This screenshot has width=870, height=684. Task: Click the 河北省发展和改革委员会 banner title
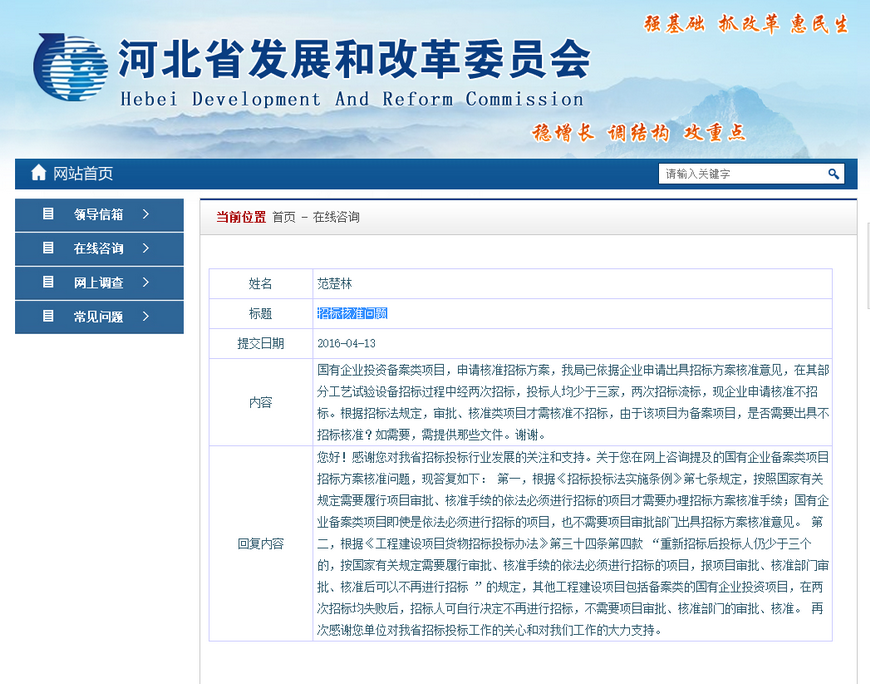point(355,59)
